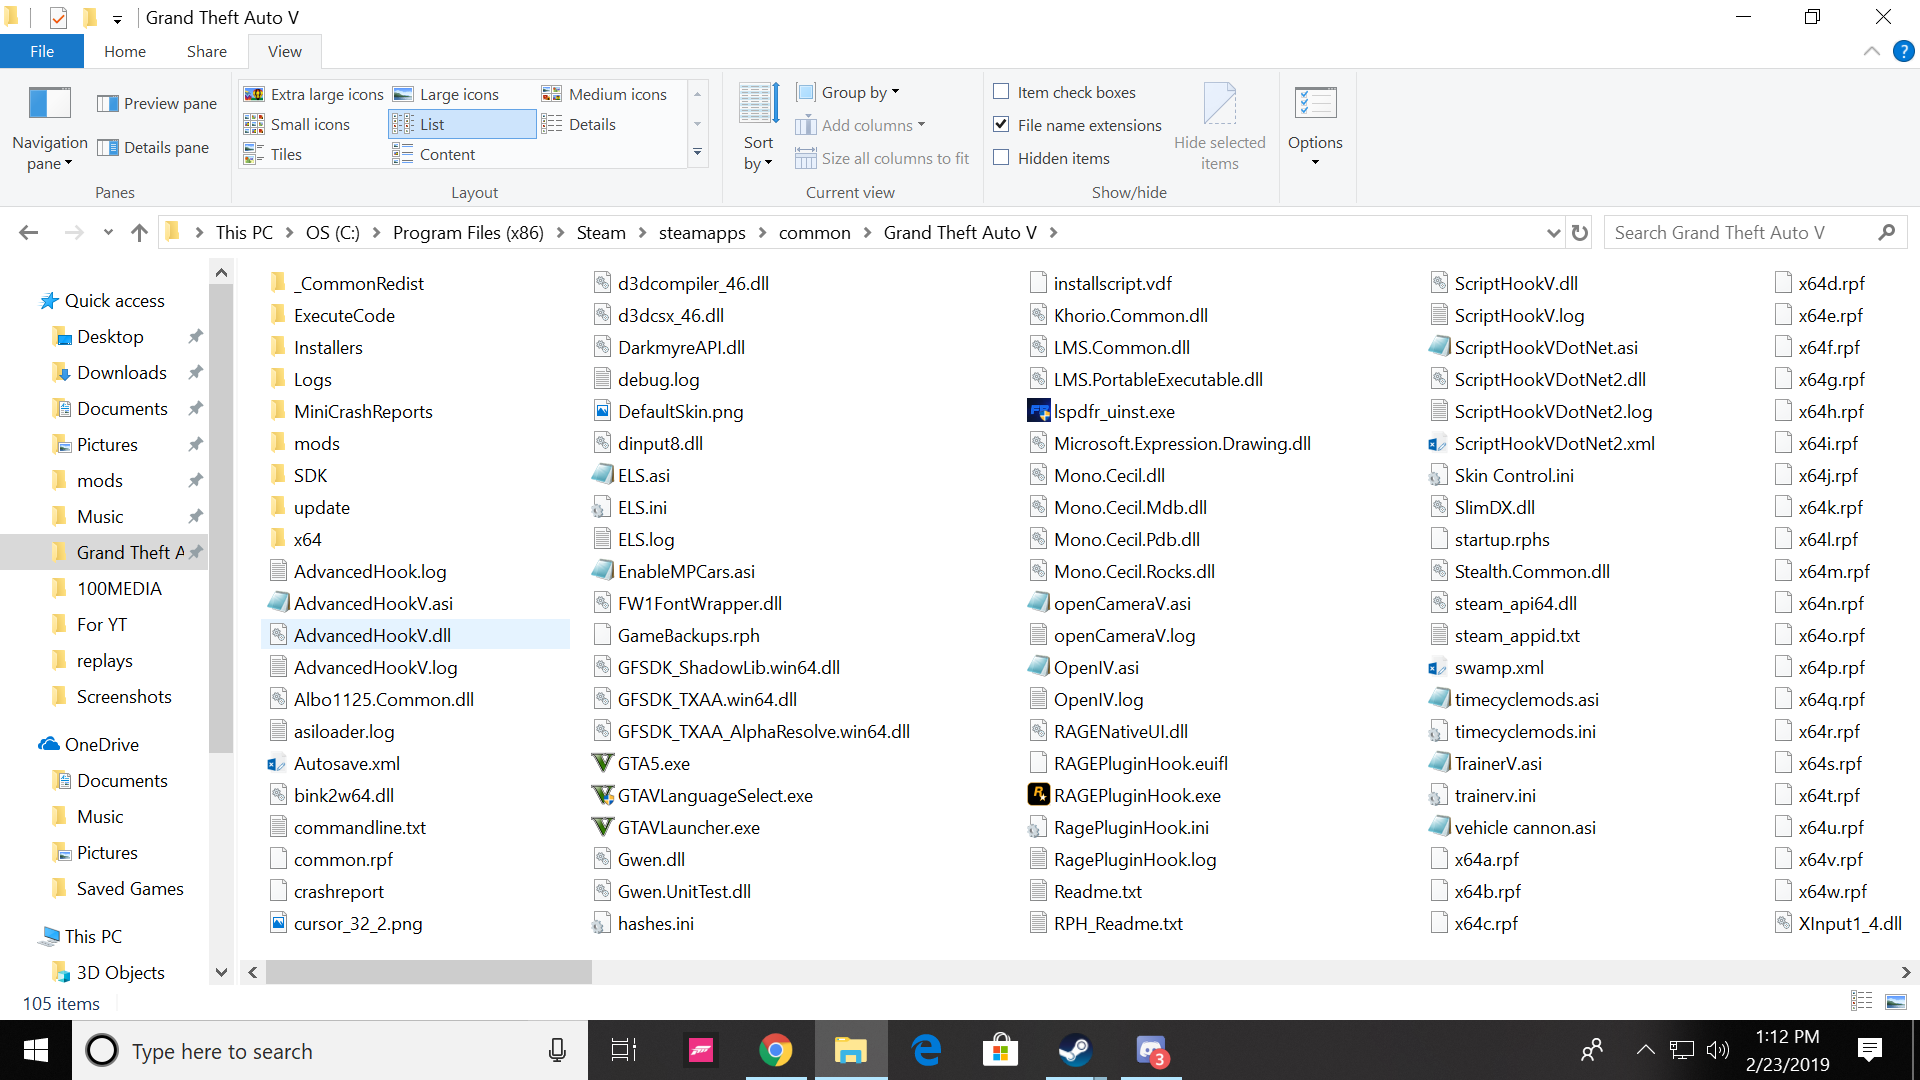The width and height of the screenshot is (1920, 1080).
Task: Navigate to steamapps via breadcrumb
Action: pyautogui.click(x=702, y=231)
